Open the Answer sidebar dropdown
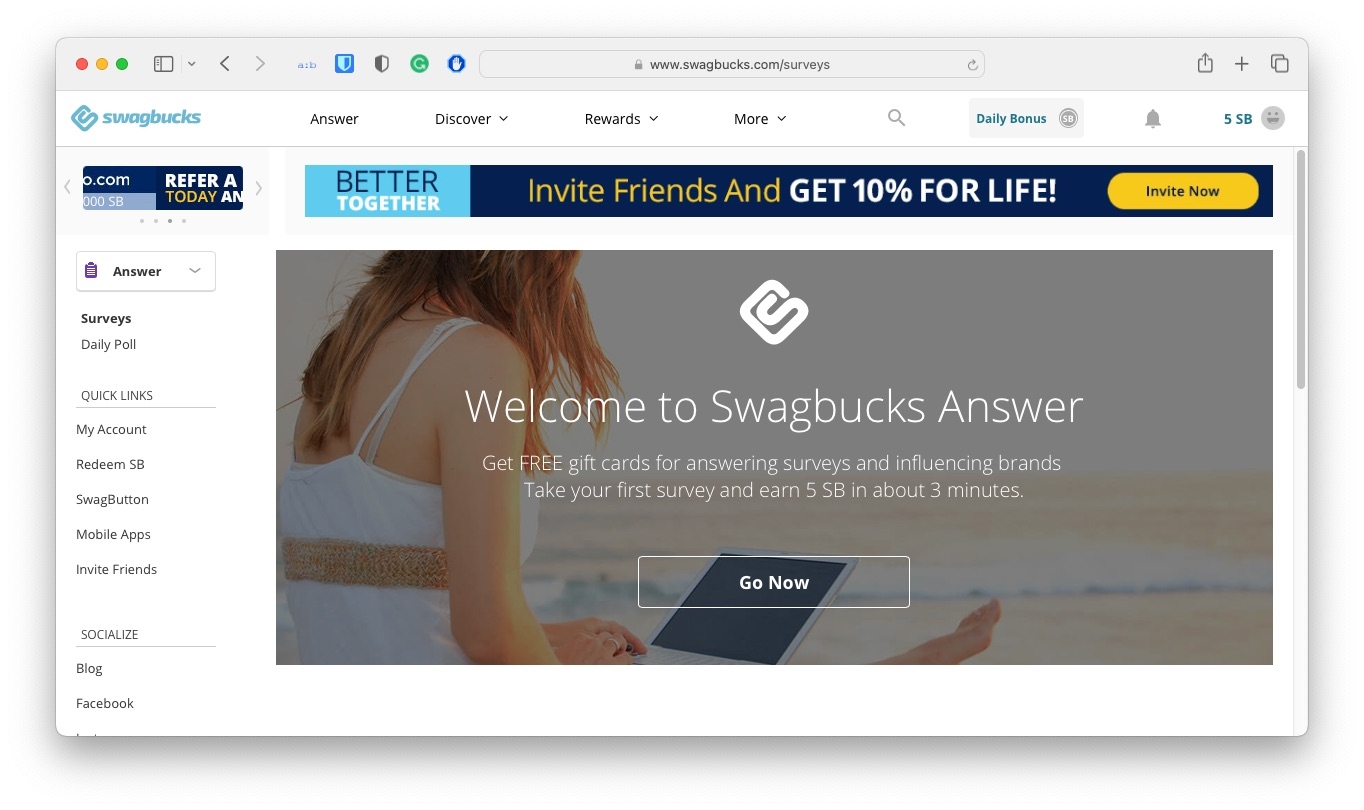 [x=146, y=271]
